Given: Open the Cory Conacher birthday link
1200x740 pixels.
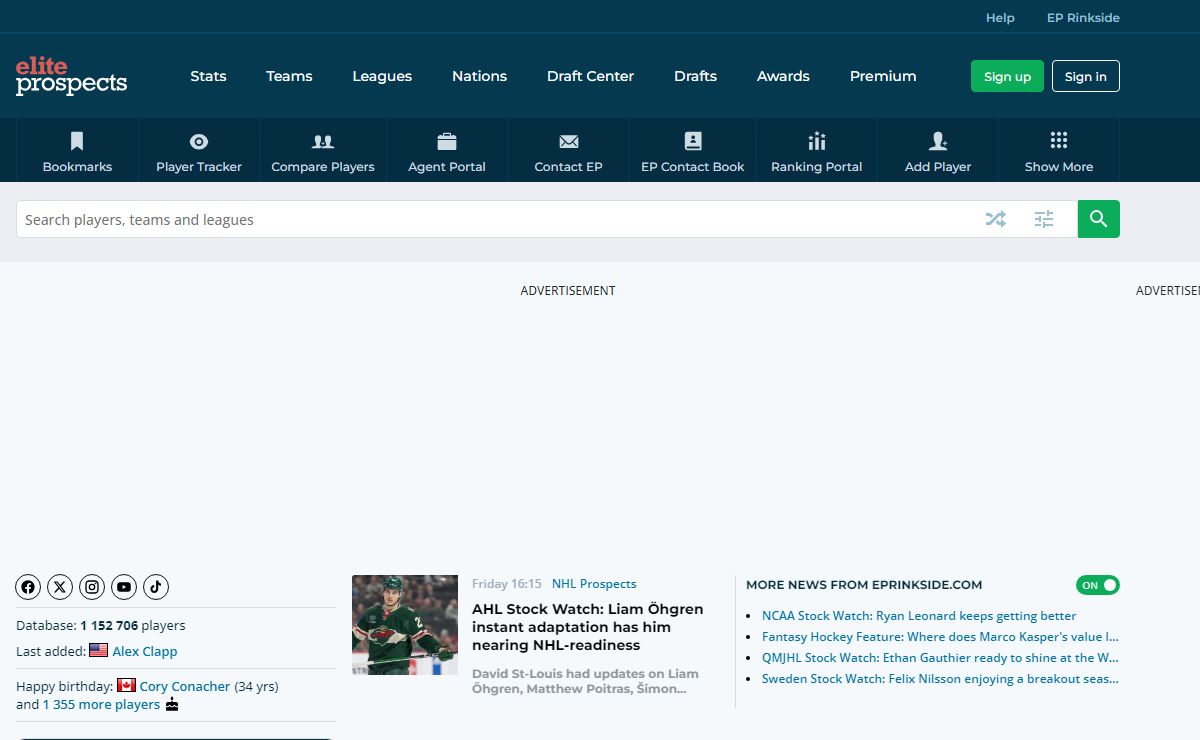Looking at the screenshot, I should 185,686.
